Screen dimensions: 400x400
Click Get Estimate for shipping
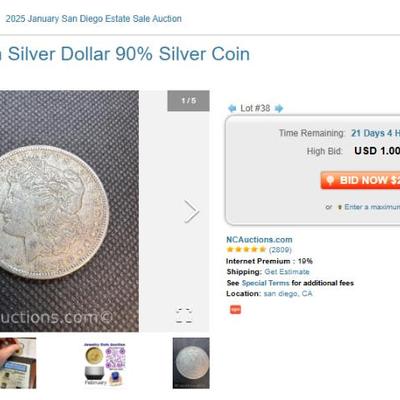[x=287, y=272]
